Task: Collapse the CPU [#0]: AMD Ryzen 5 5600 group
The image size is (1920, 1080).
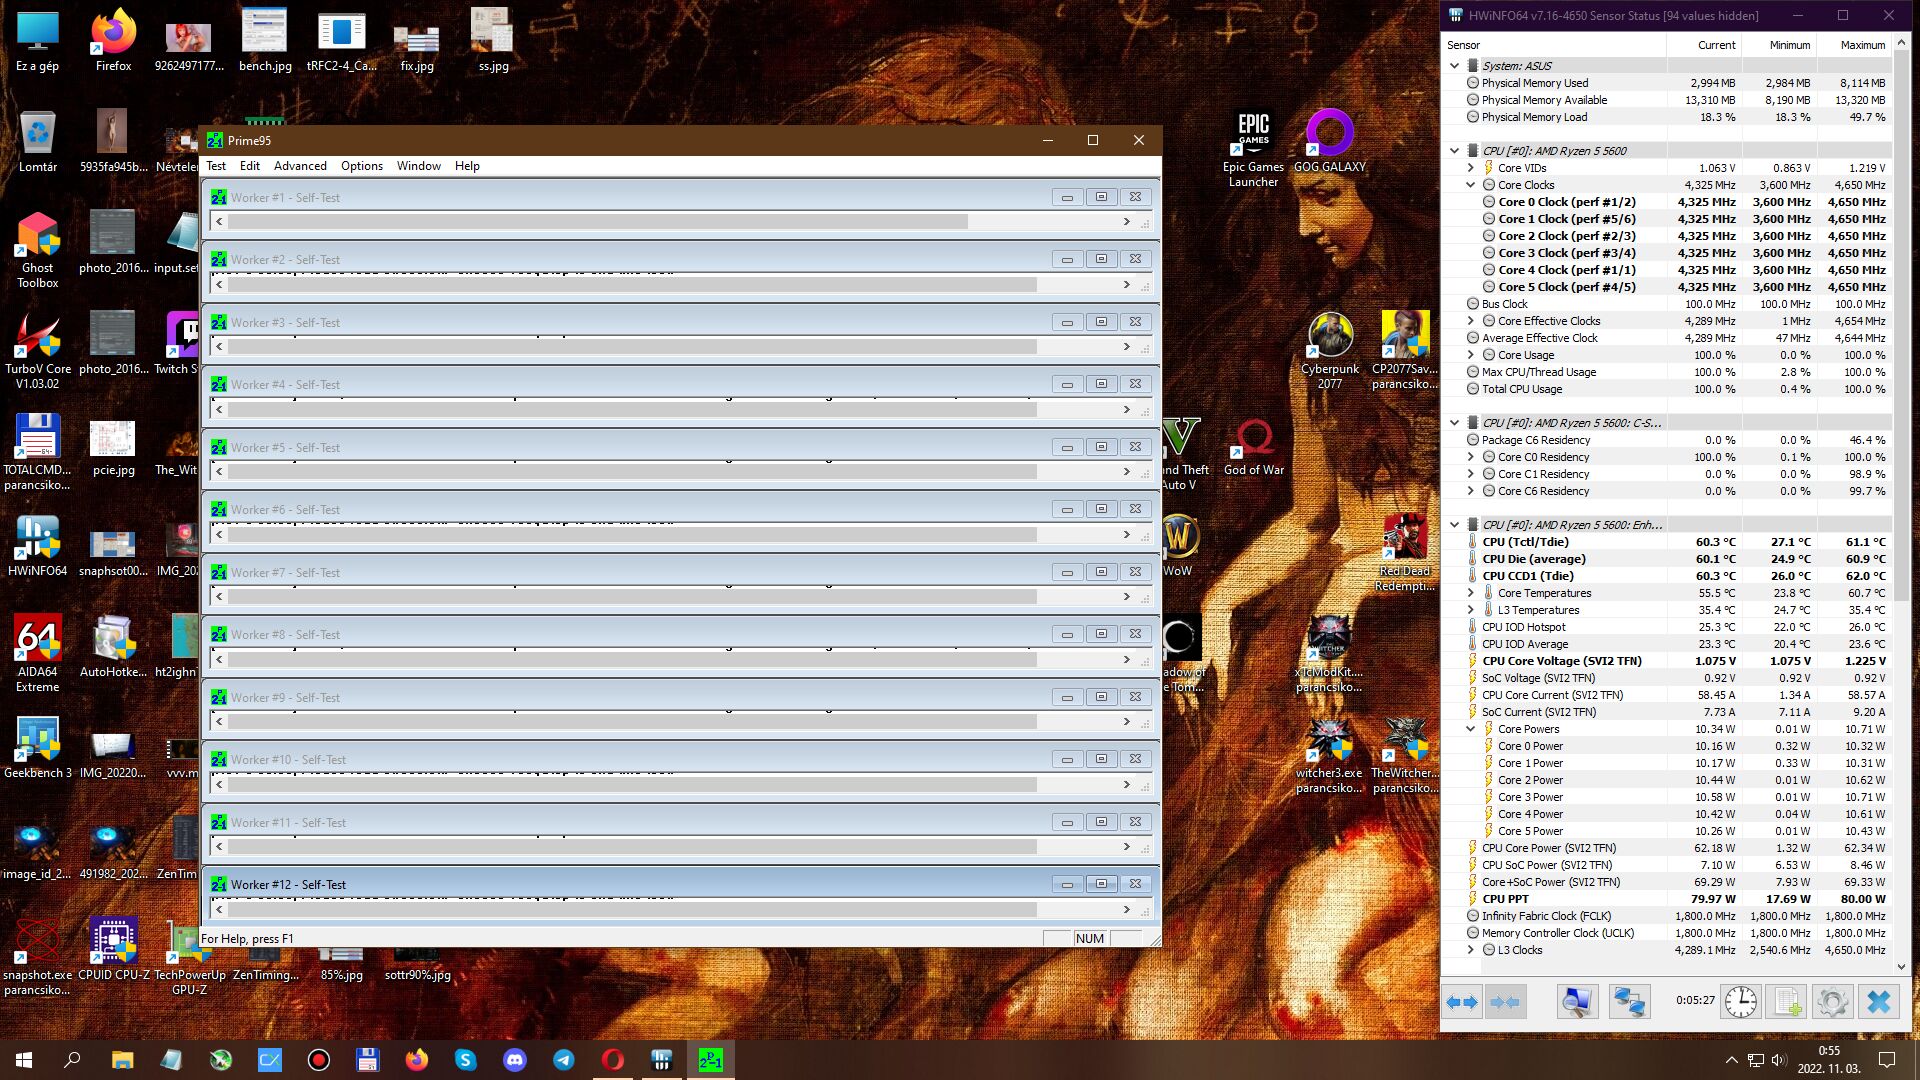Action: tap(1455, 151)
